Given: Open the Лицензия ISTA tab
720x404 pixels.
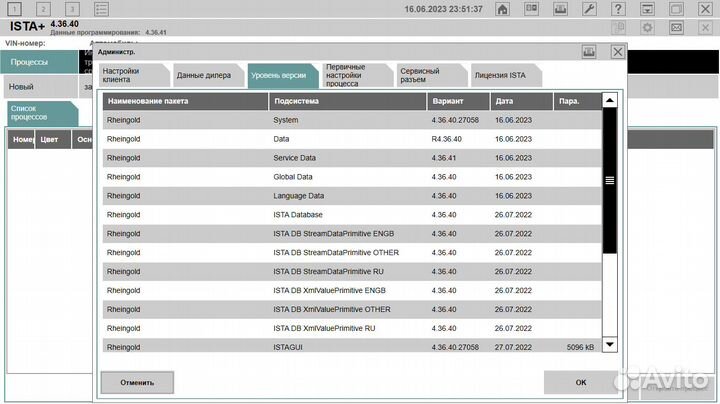Looking at the screenshot, I should (x=506, y=75).
